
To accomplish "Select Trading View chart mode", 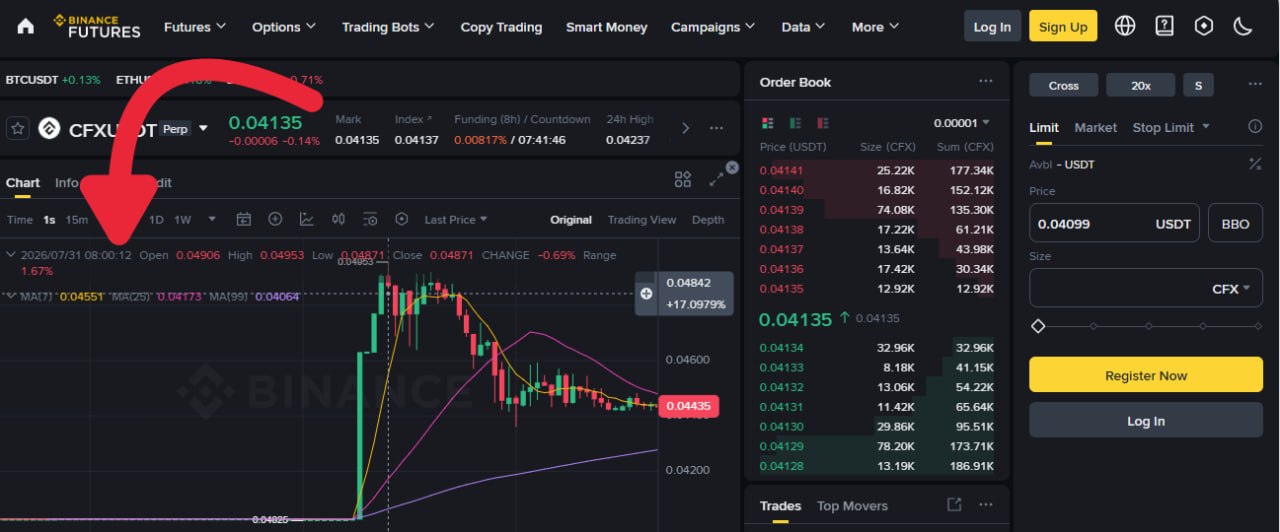I will click(x=642, y=220).
